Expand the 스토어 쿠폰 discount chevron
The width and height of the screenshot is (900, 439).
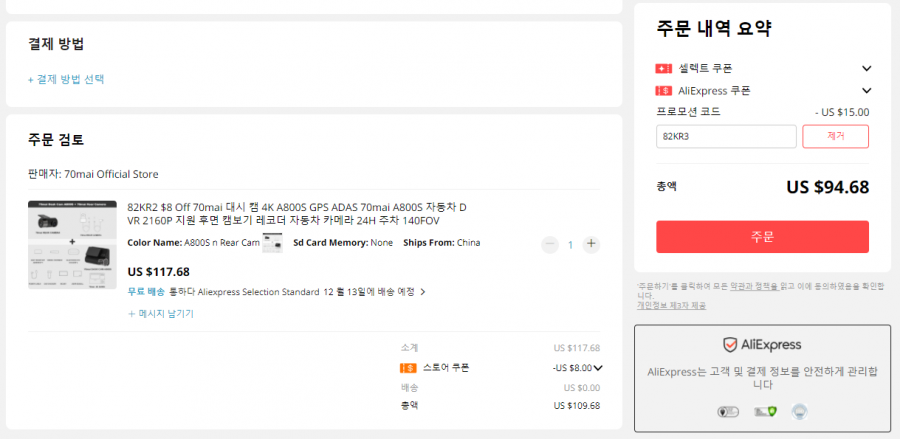[599, 368]
